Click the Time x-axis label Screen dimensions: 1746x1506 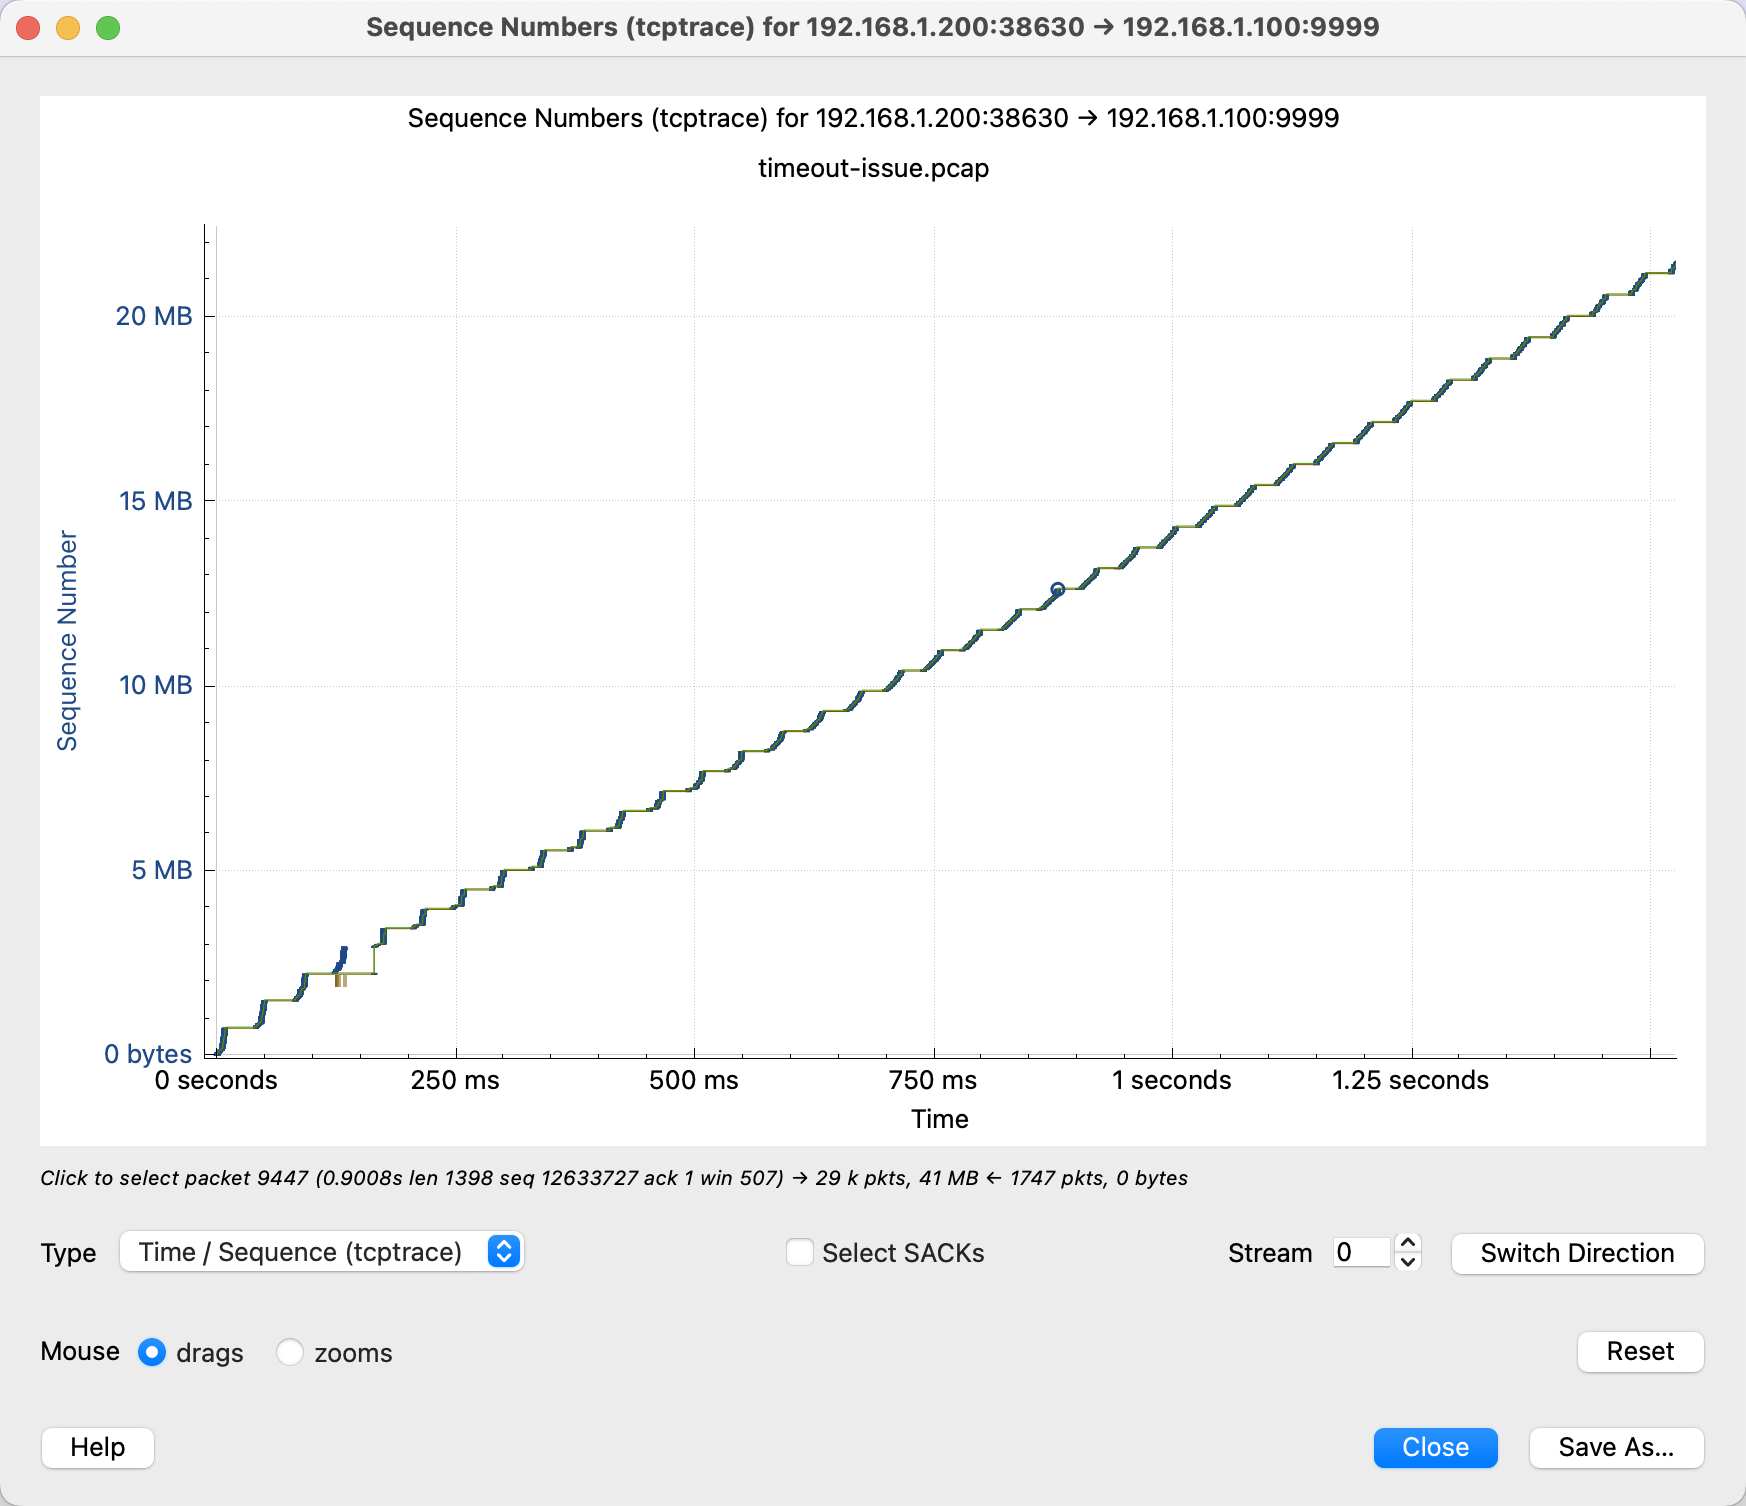coord(939,1119)
